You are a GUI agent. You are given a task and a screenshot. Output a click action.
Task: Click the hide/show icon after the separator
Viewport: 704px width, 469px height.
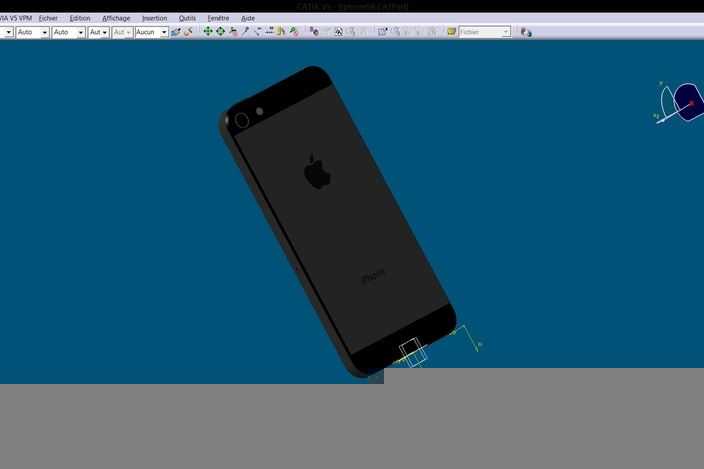pos(314,31)
